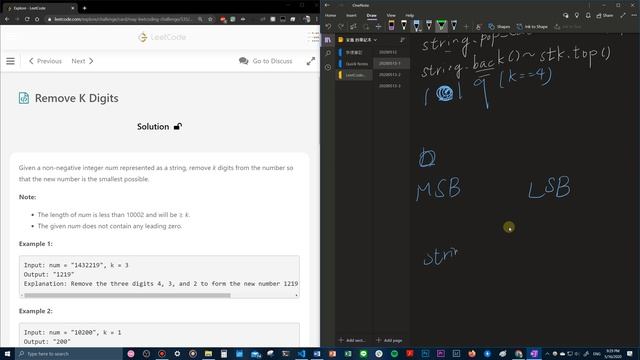Select the white pen in OneNote

404,26
